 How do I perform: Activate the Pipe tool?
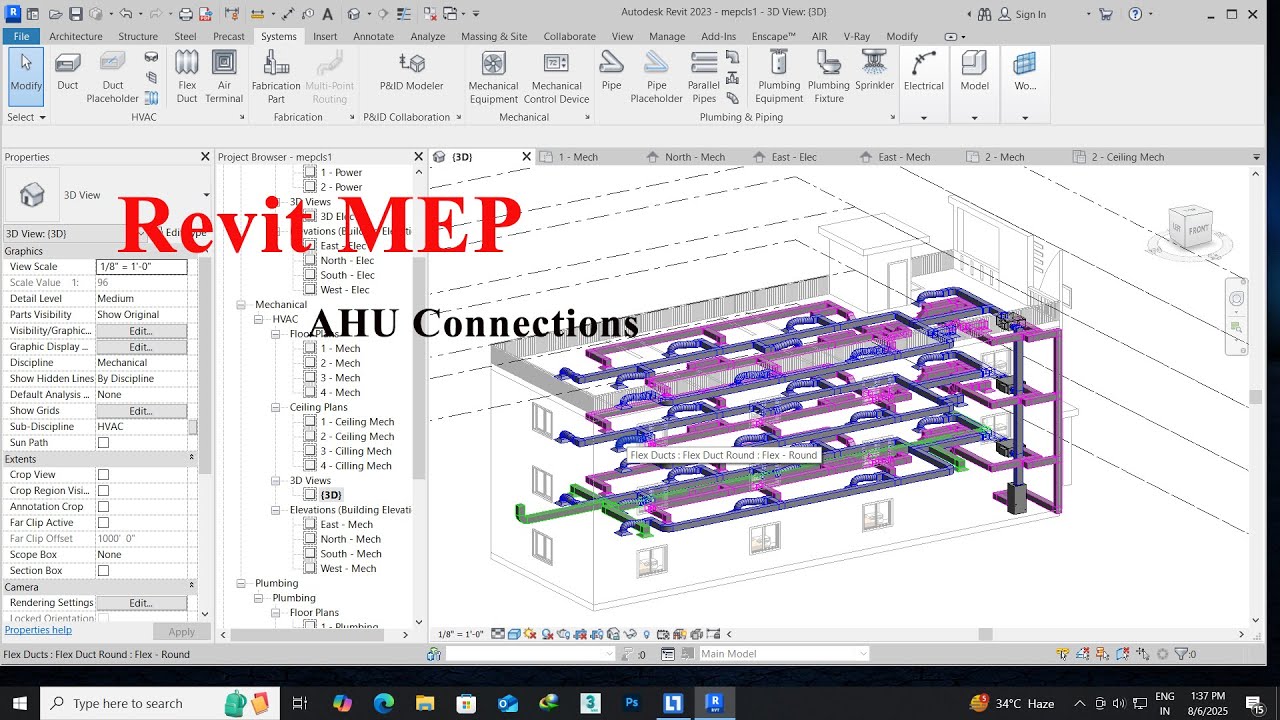(x=611, y=72)
